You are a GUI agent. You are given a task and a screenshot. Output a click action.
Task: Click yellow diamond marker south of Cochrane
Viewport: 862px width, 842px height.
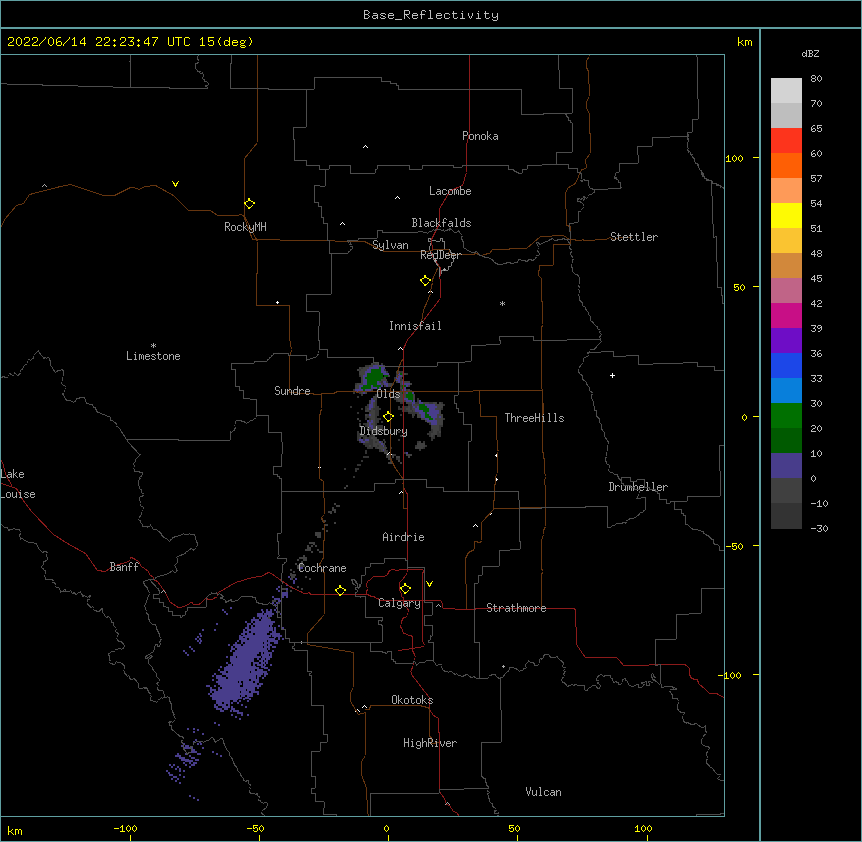tap(340, 590)
